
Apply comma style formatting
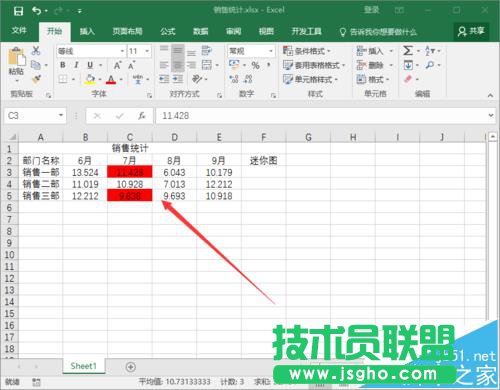click(269, 64)
